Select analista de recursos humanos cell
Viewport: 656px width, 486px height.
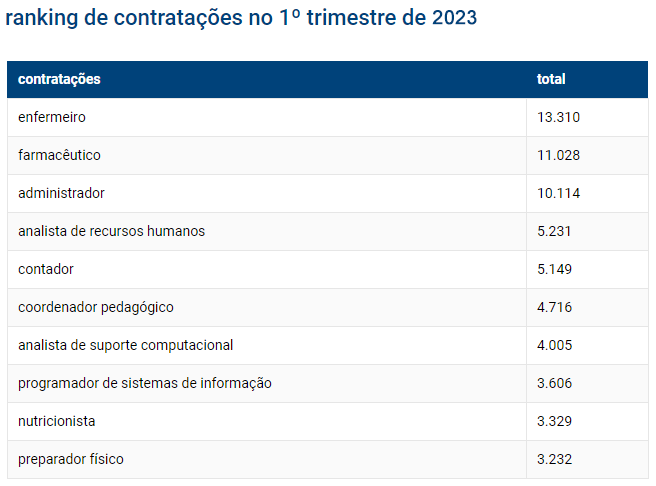pos(111,231)
